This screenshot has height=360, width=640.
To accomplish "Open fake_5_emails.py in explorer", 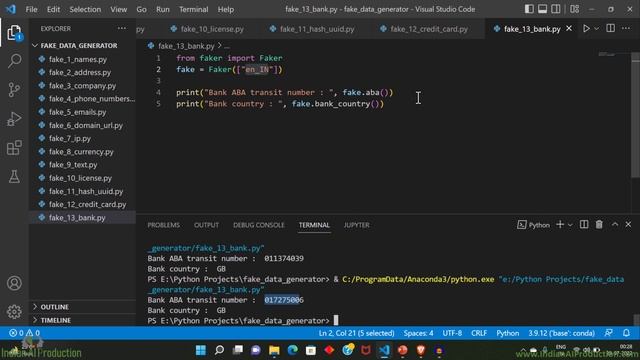I will [x=77, y=112].
